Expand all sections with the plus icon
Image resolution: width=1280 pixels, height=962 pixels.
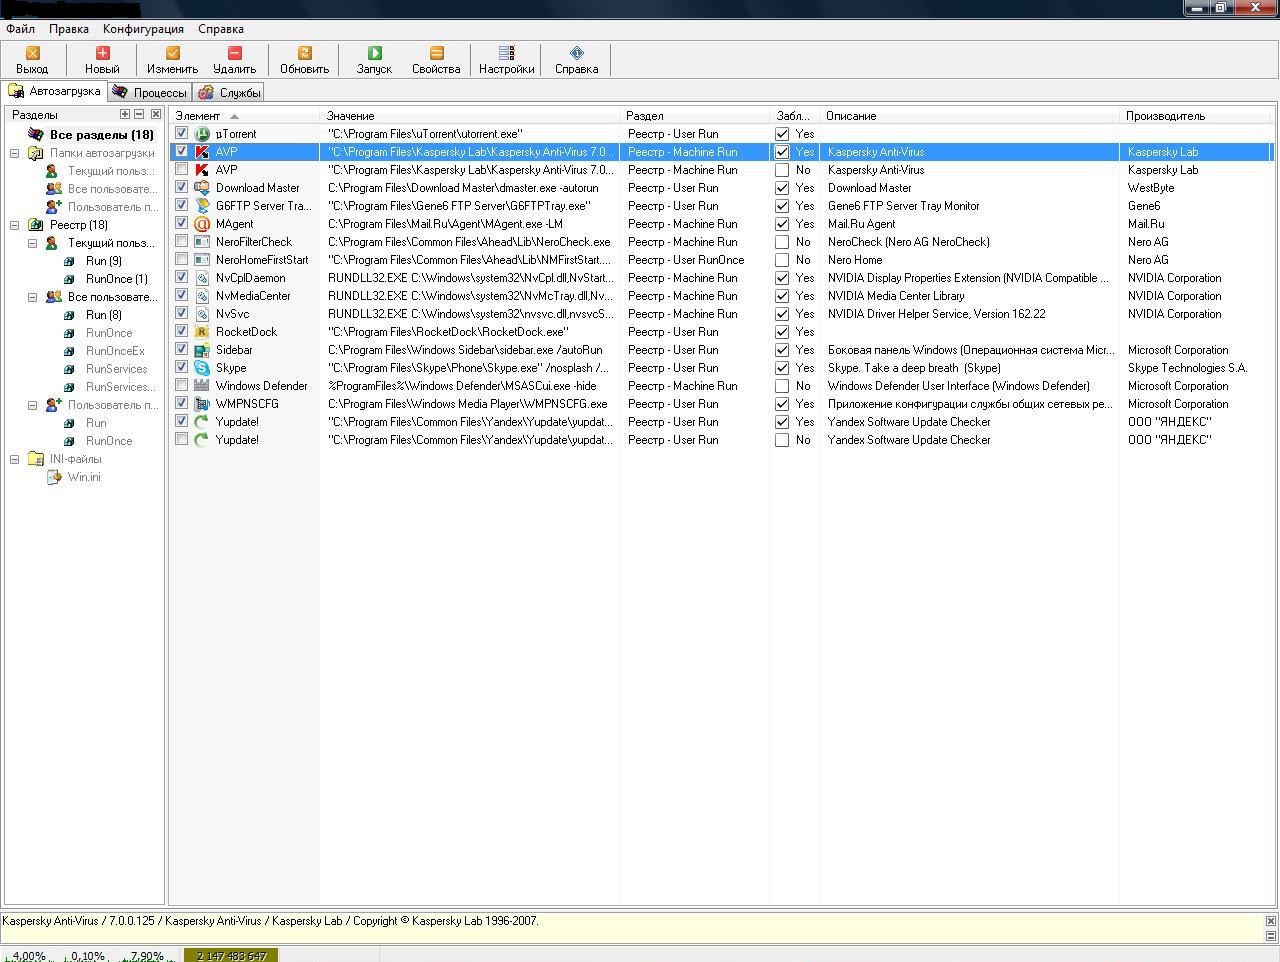125,114
